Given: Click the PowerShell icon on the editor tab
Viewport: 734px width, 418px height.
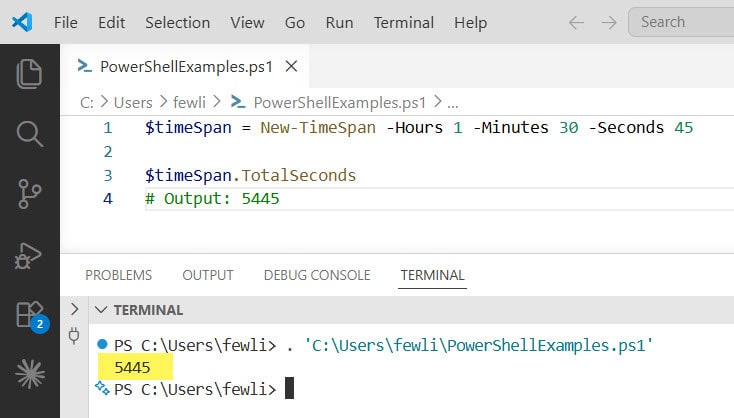Looking at the screenshot, I should coord(84,66).
